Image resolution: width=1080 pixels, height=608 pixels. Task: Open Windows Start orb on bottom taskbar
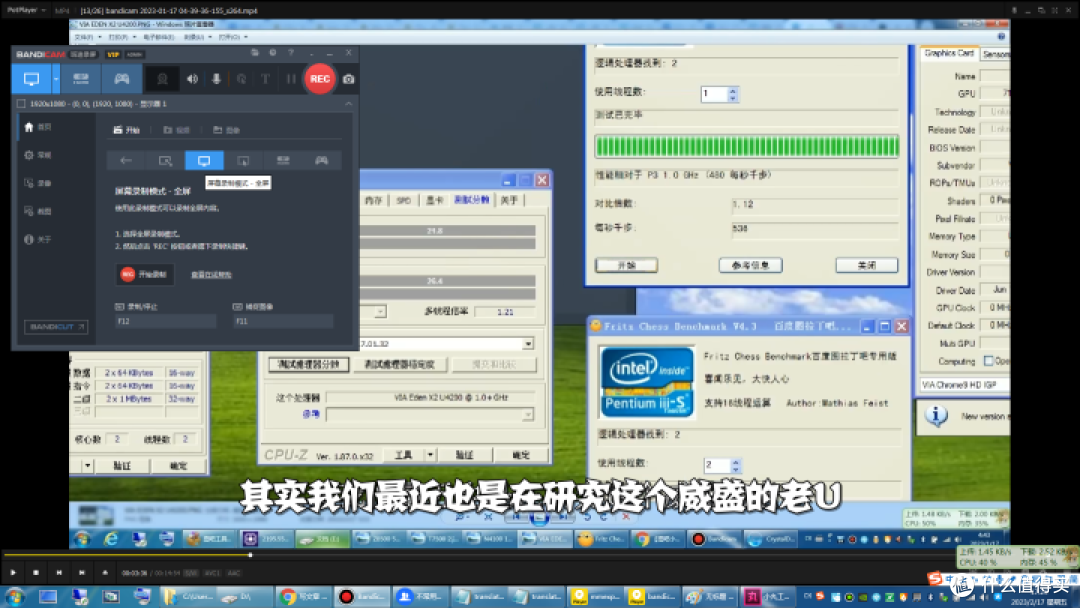click(15, 596)
